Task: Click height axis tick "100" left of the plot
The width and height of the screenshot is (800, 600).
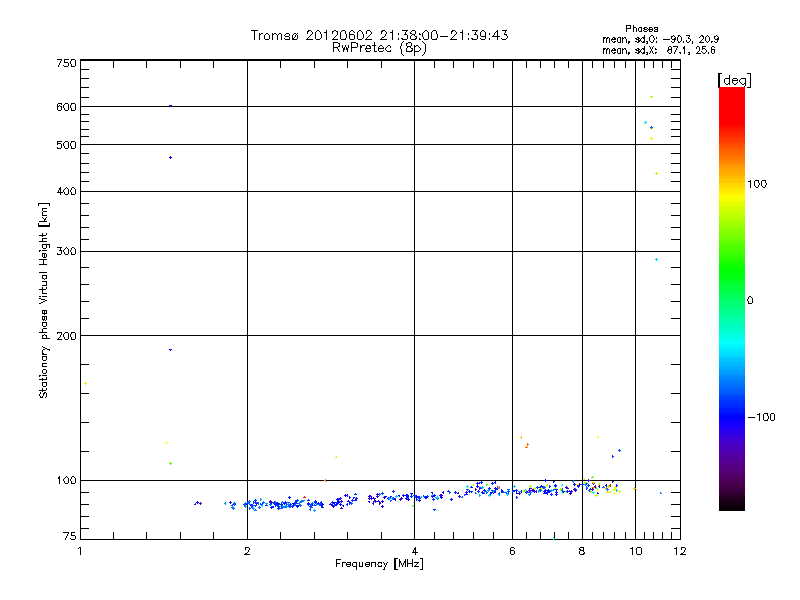Action: click(x=66, y=480)
